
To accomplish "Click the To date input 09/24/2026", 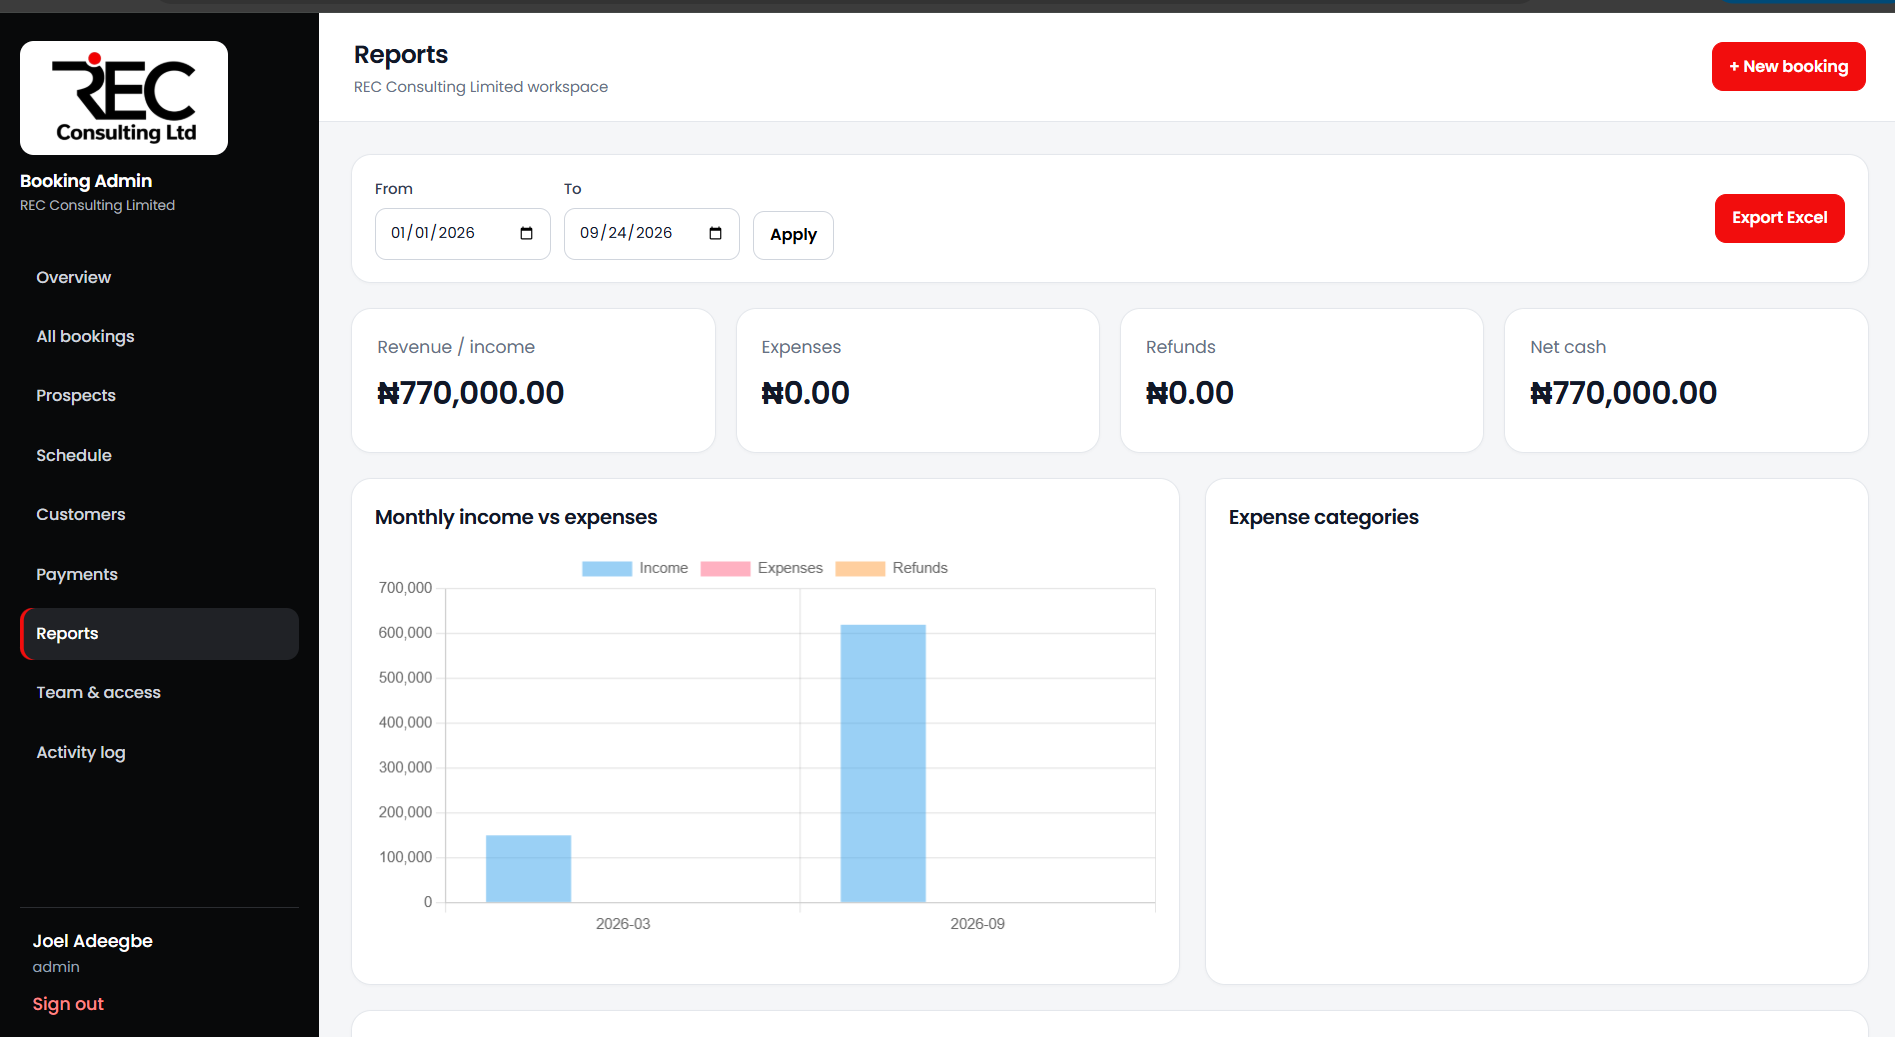I will click(x=651, y=233).
